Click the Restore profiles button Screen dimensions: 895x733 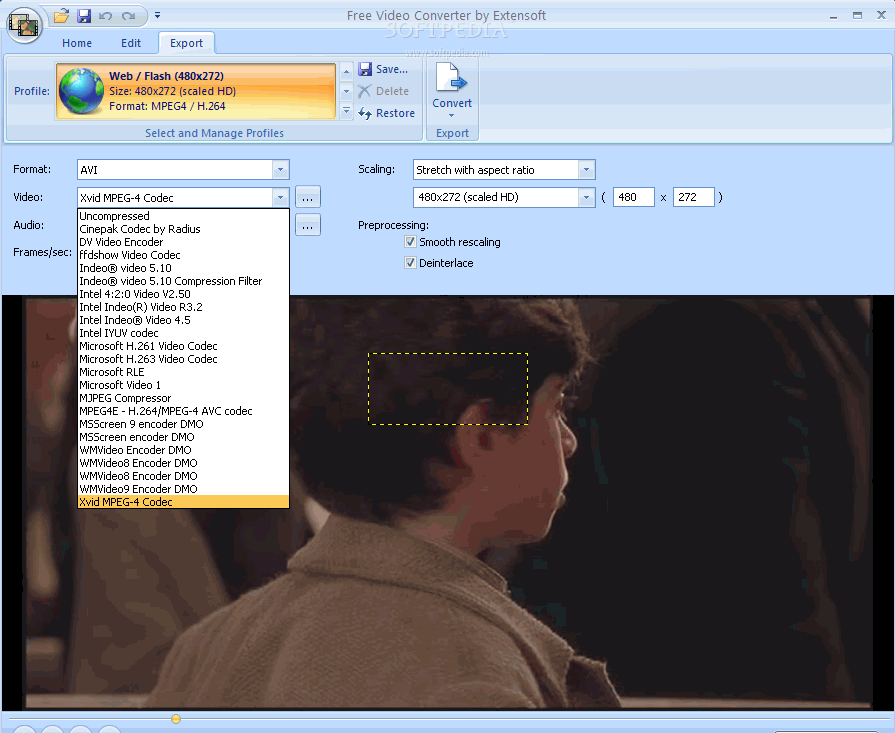pyautogui.click(x=386, y=113)
